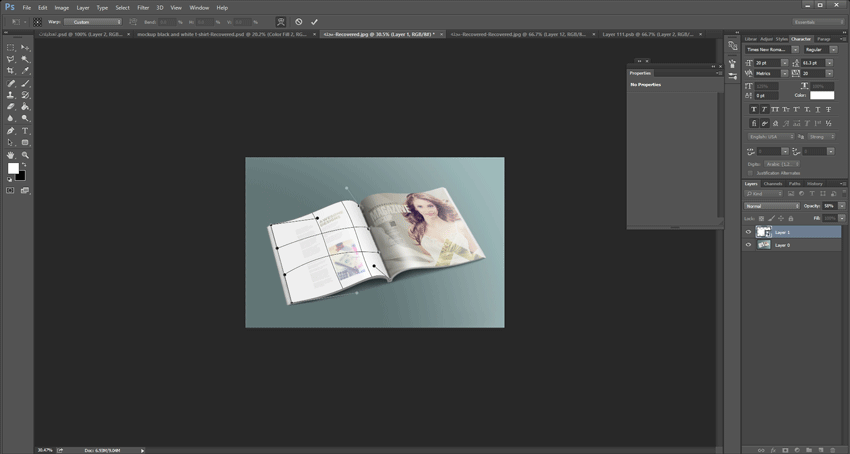850x454 pixels.
Task: Delete the selected layer
Action: pyautogui.click(x=833, y=450)
